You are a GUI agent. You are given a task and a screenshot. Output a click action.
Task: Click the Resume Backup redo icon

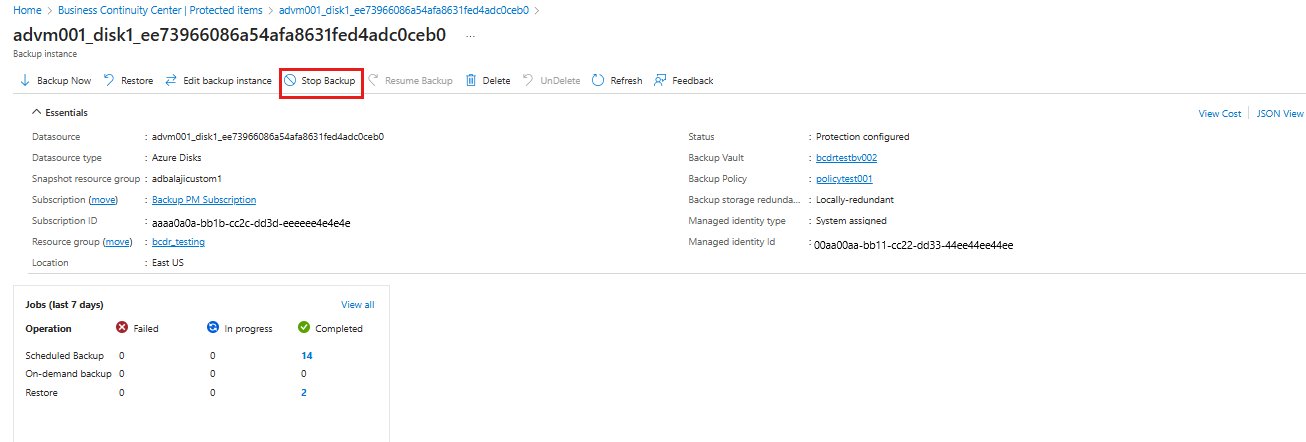point(373,80)
